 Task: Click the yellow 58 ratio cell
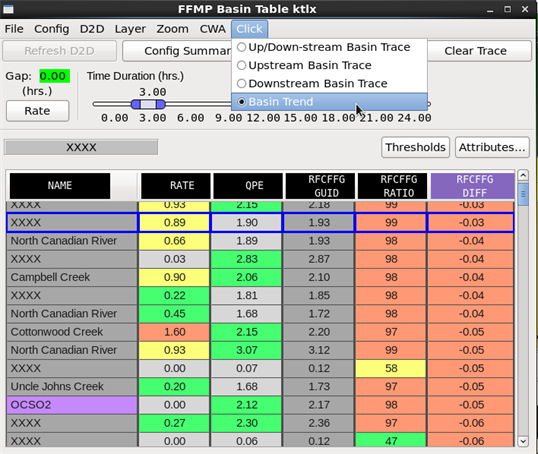click(391, 368)
